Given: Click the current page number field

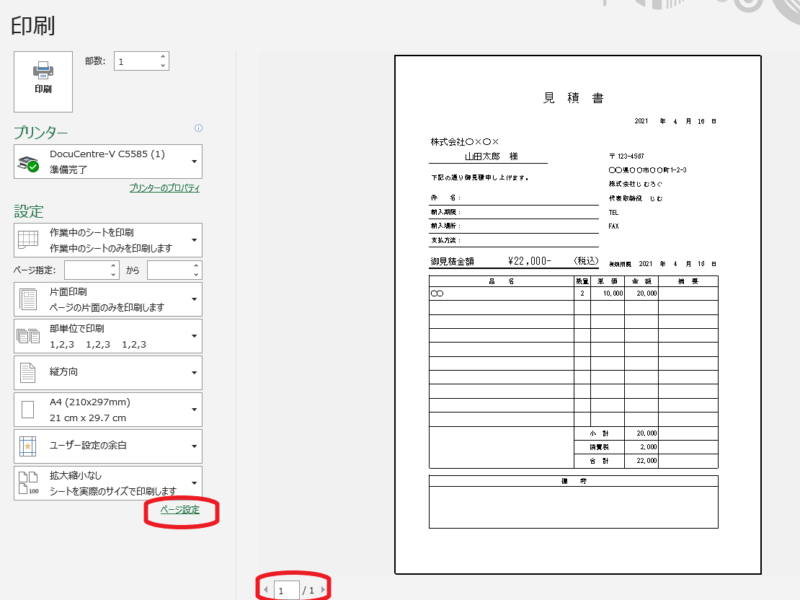Looking at the screenshot, I should coord(286,591).
